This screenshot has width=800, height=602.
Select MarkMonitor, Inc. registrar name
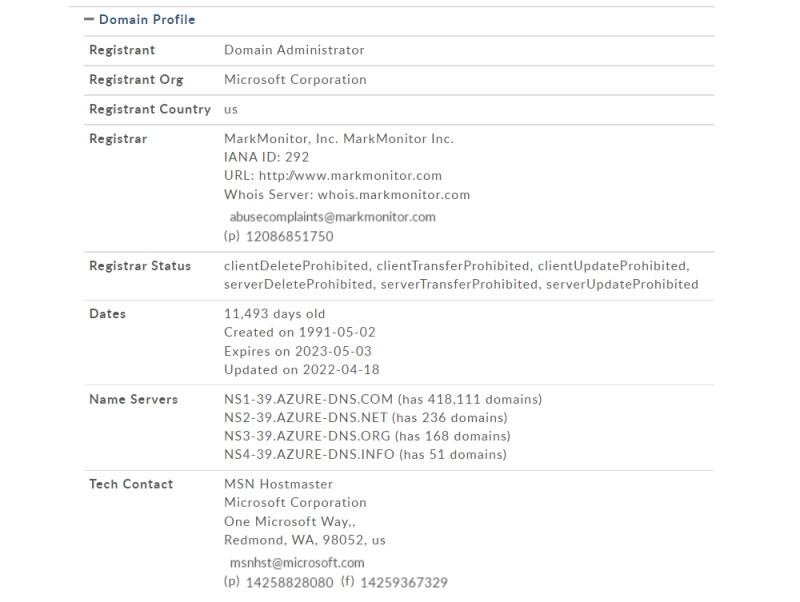(x=339, y=139)
